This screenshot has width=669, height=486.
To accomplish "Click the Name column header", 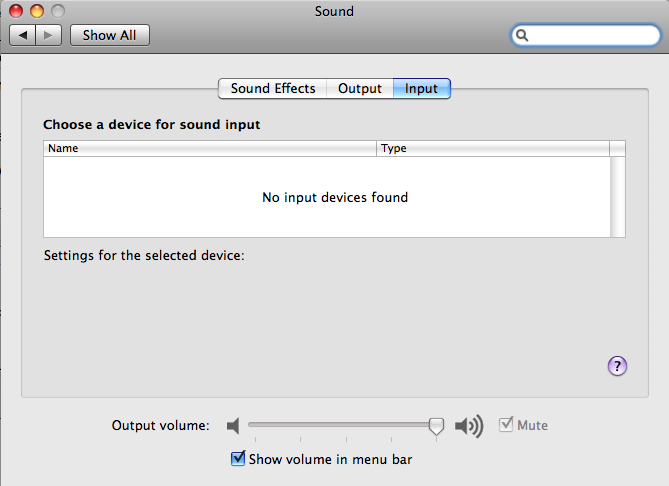I will (x=210, y=148).
